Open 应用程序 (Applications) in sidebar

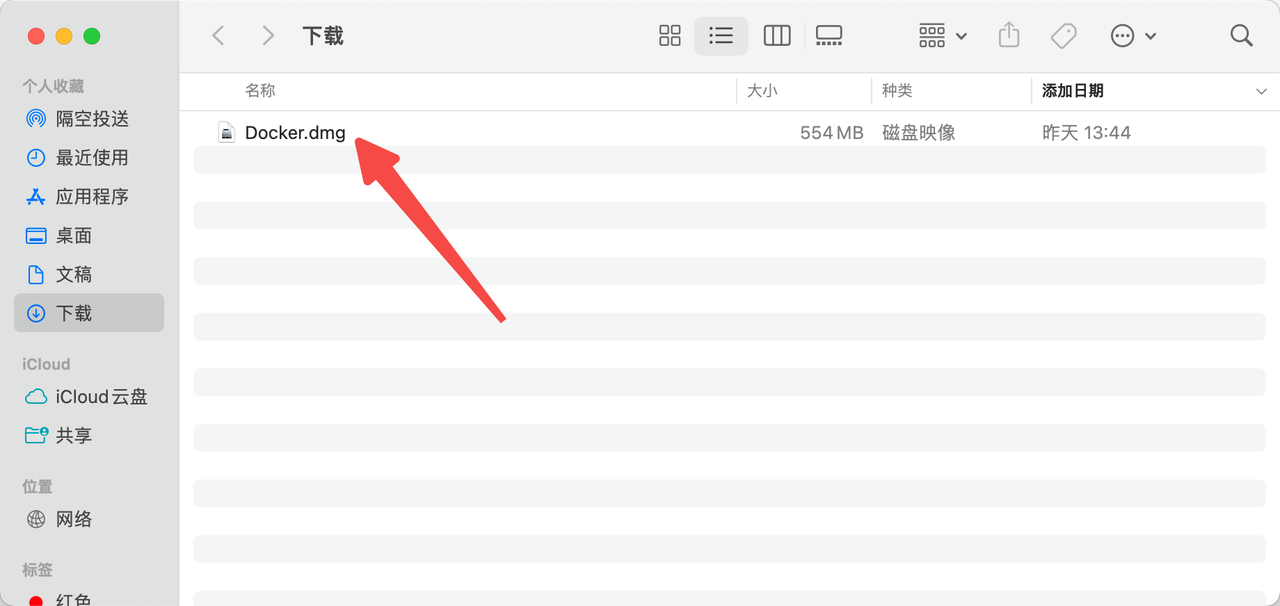click(x=92, y=197)
